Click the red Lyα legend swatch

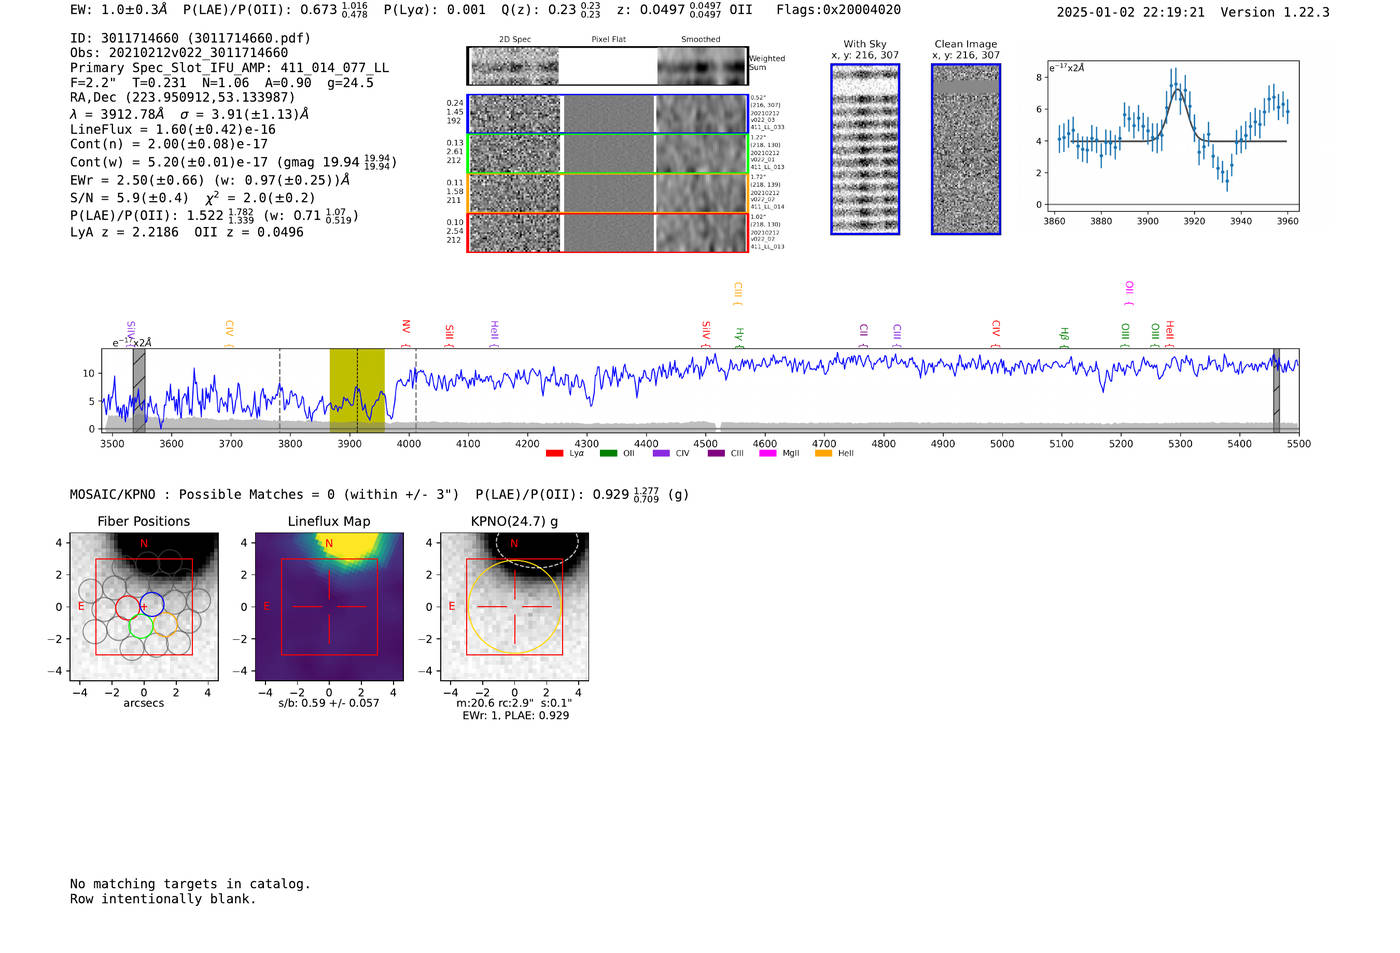(x=555, y=453)
